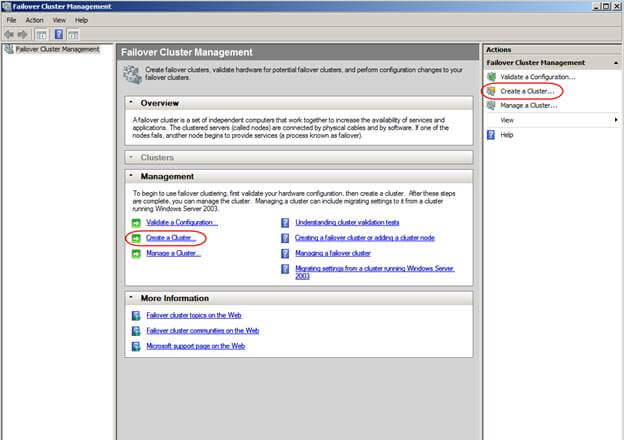
Task: Click Help text in the Actions pane
Action: tap(507, 135)
